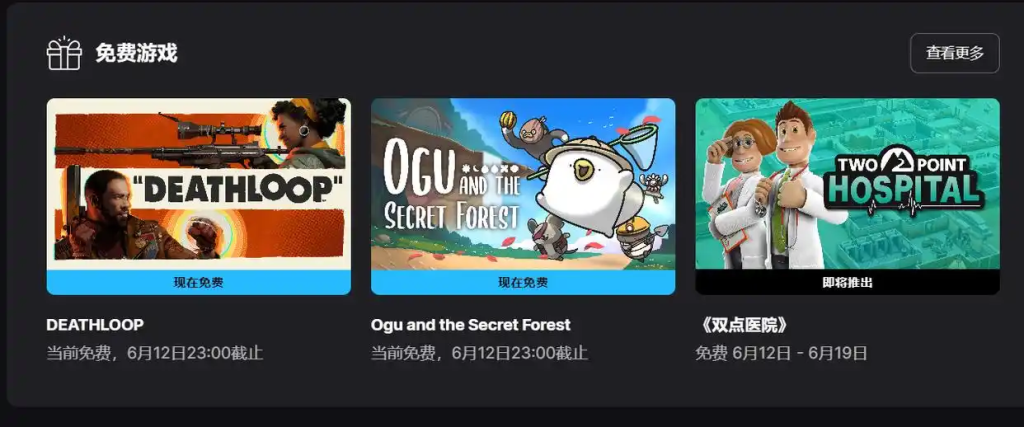Click the gift box icon beside 免费游戏

point(64,53)
